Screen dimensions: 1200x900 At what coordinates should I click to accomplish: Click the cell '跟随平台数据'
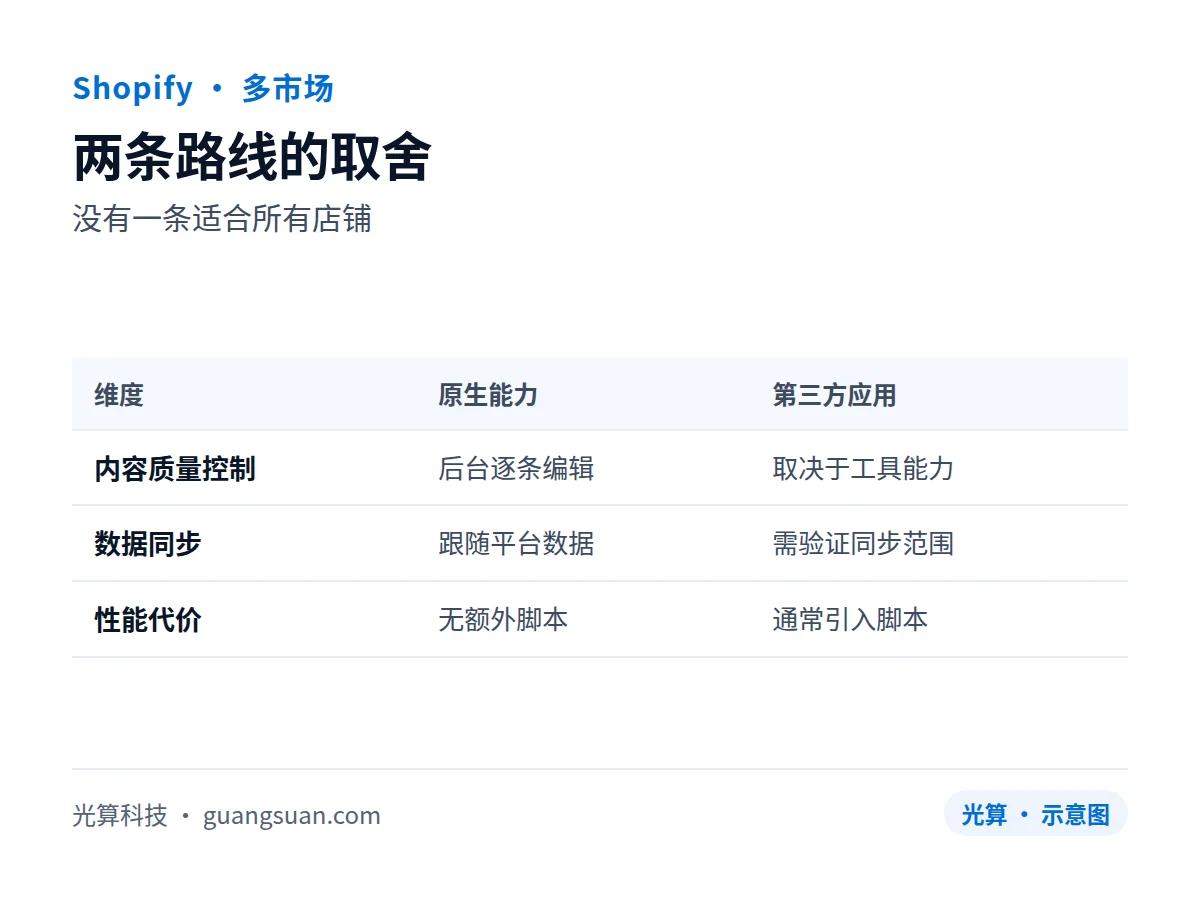[516, 544]
